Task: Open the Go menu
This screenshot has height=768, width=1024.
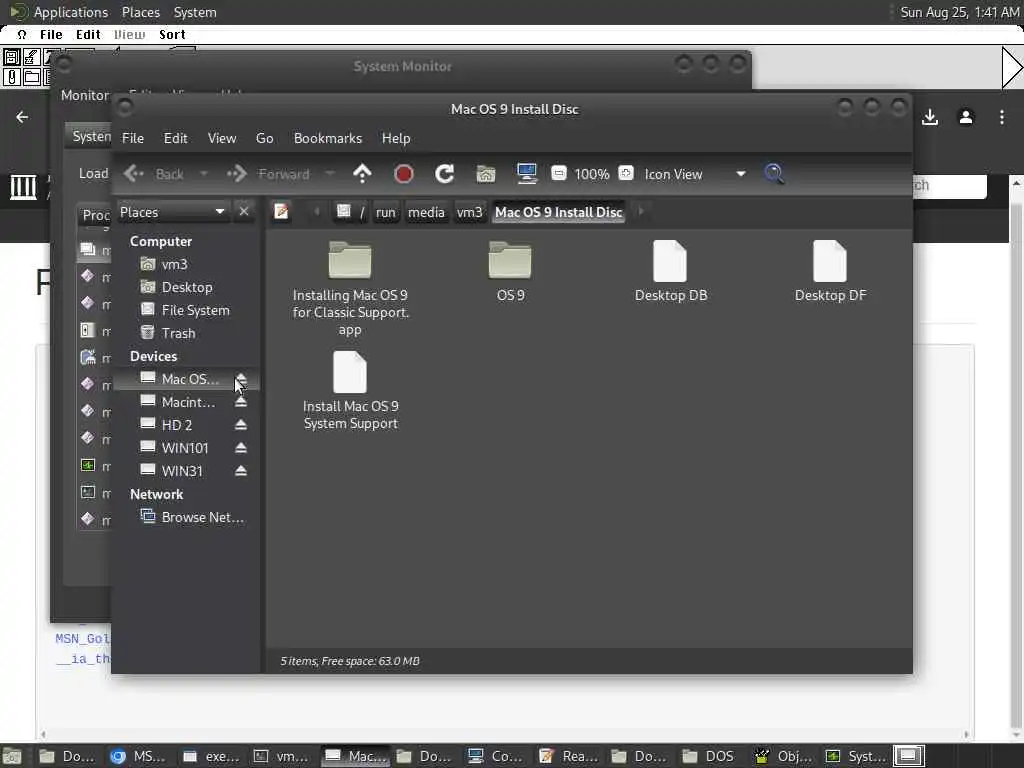Action: (x=264, y=138)
